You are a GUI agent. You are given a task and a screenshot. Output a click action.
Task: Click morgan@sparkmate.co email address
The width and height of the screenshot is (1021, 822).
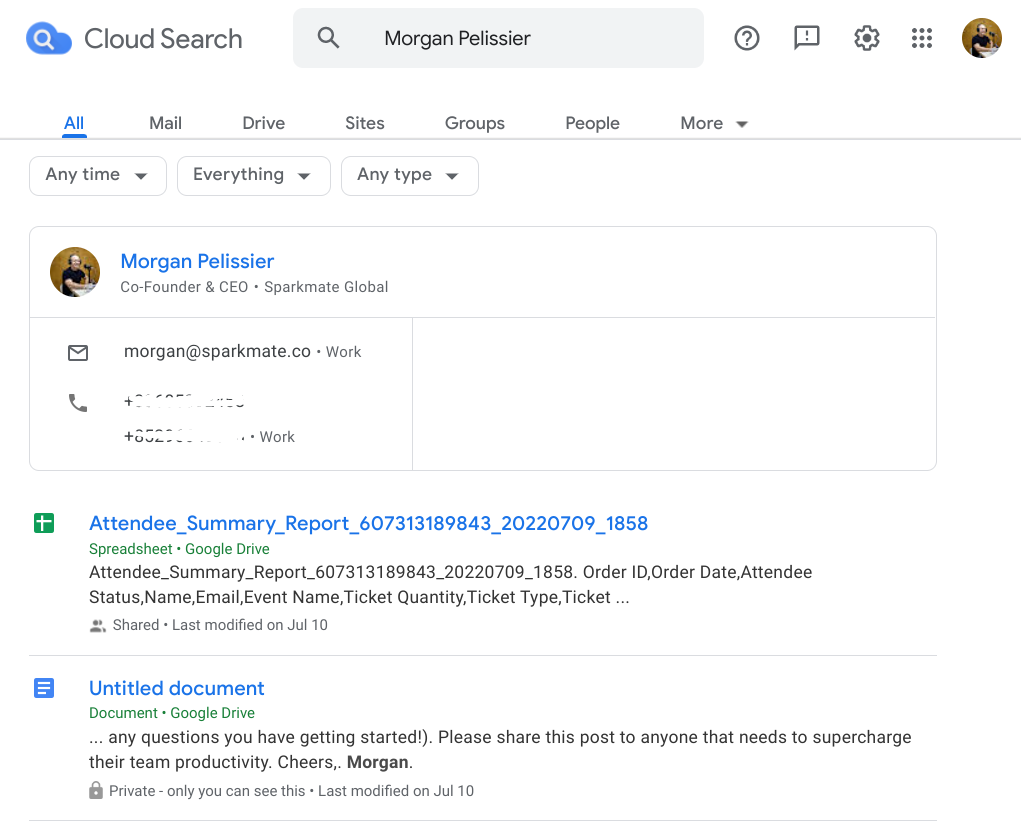[x=217, y=351]
